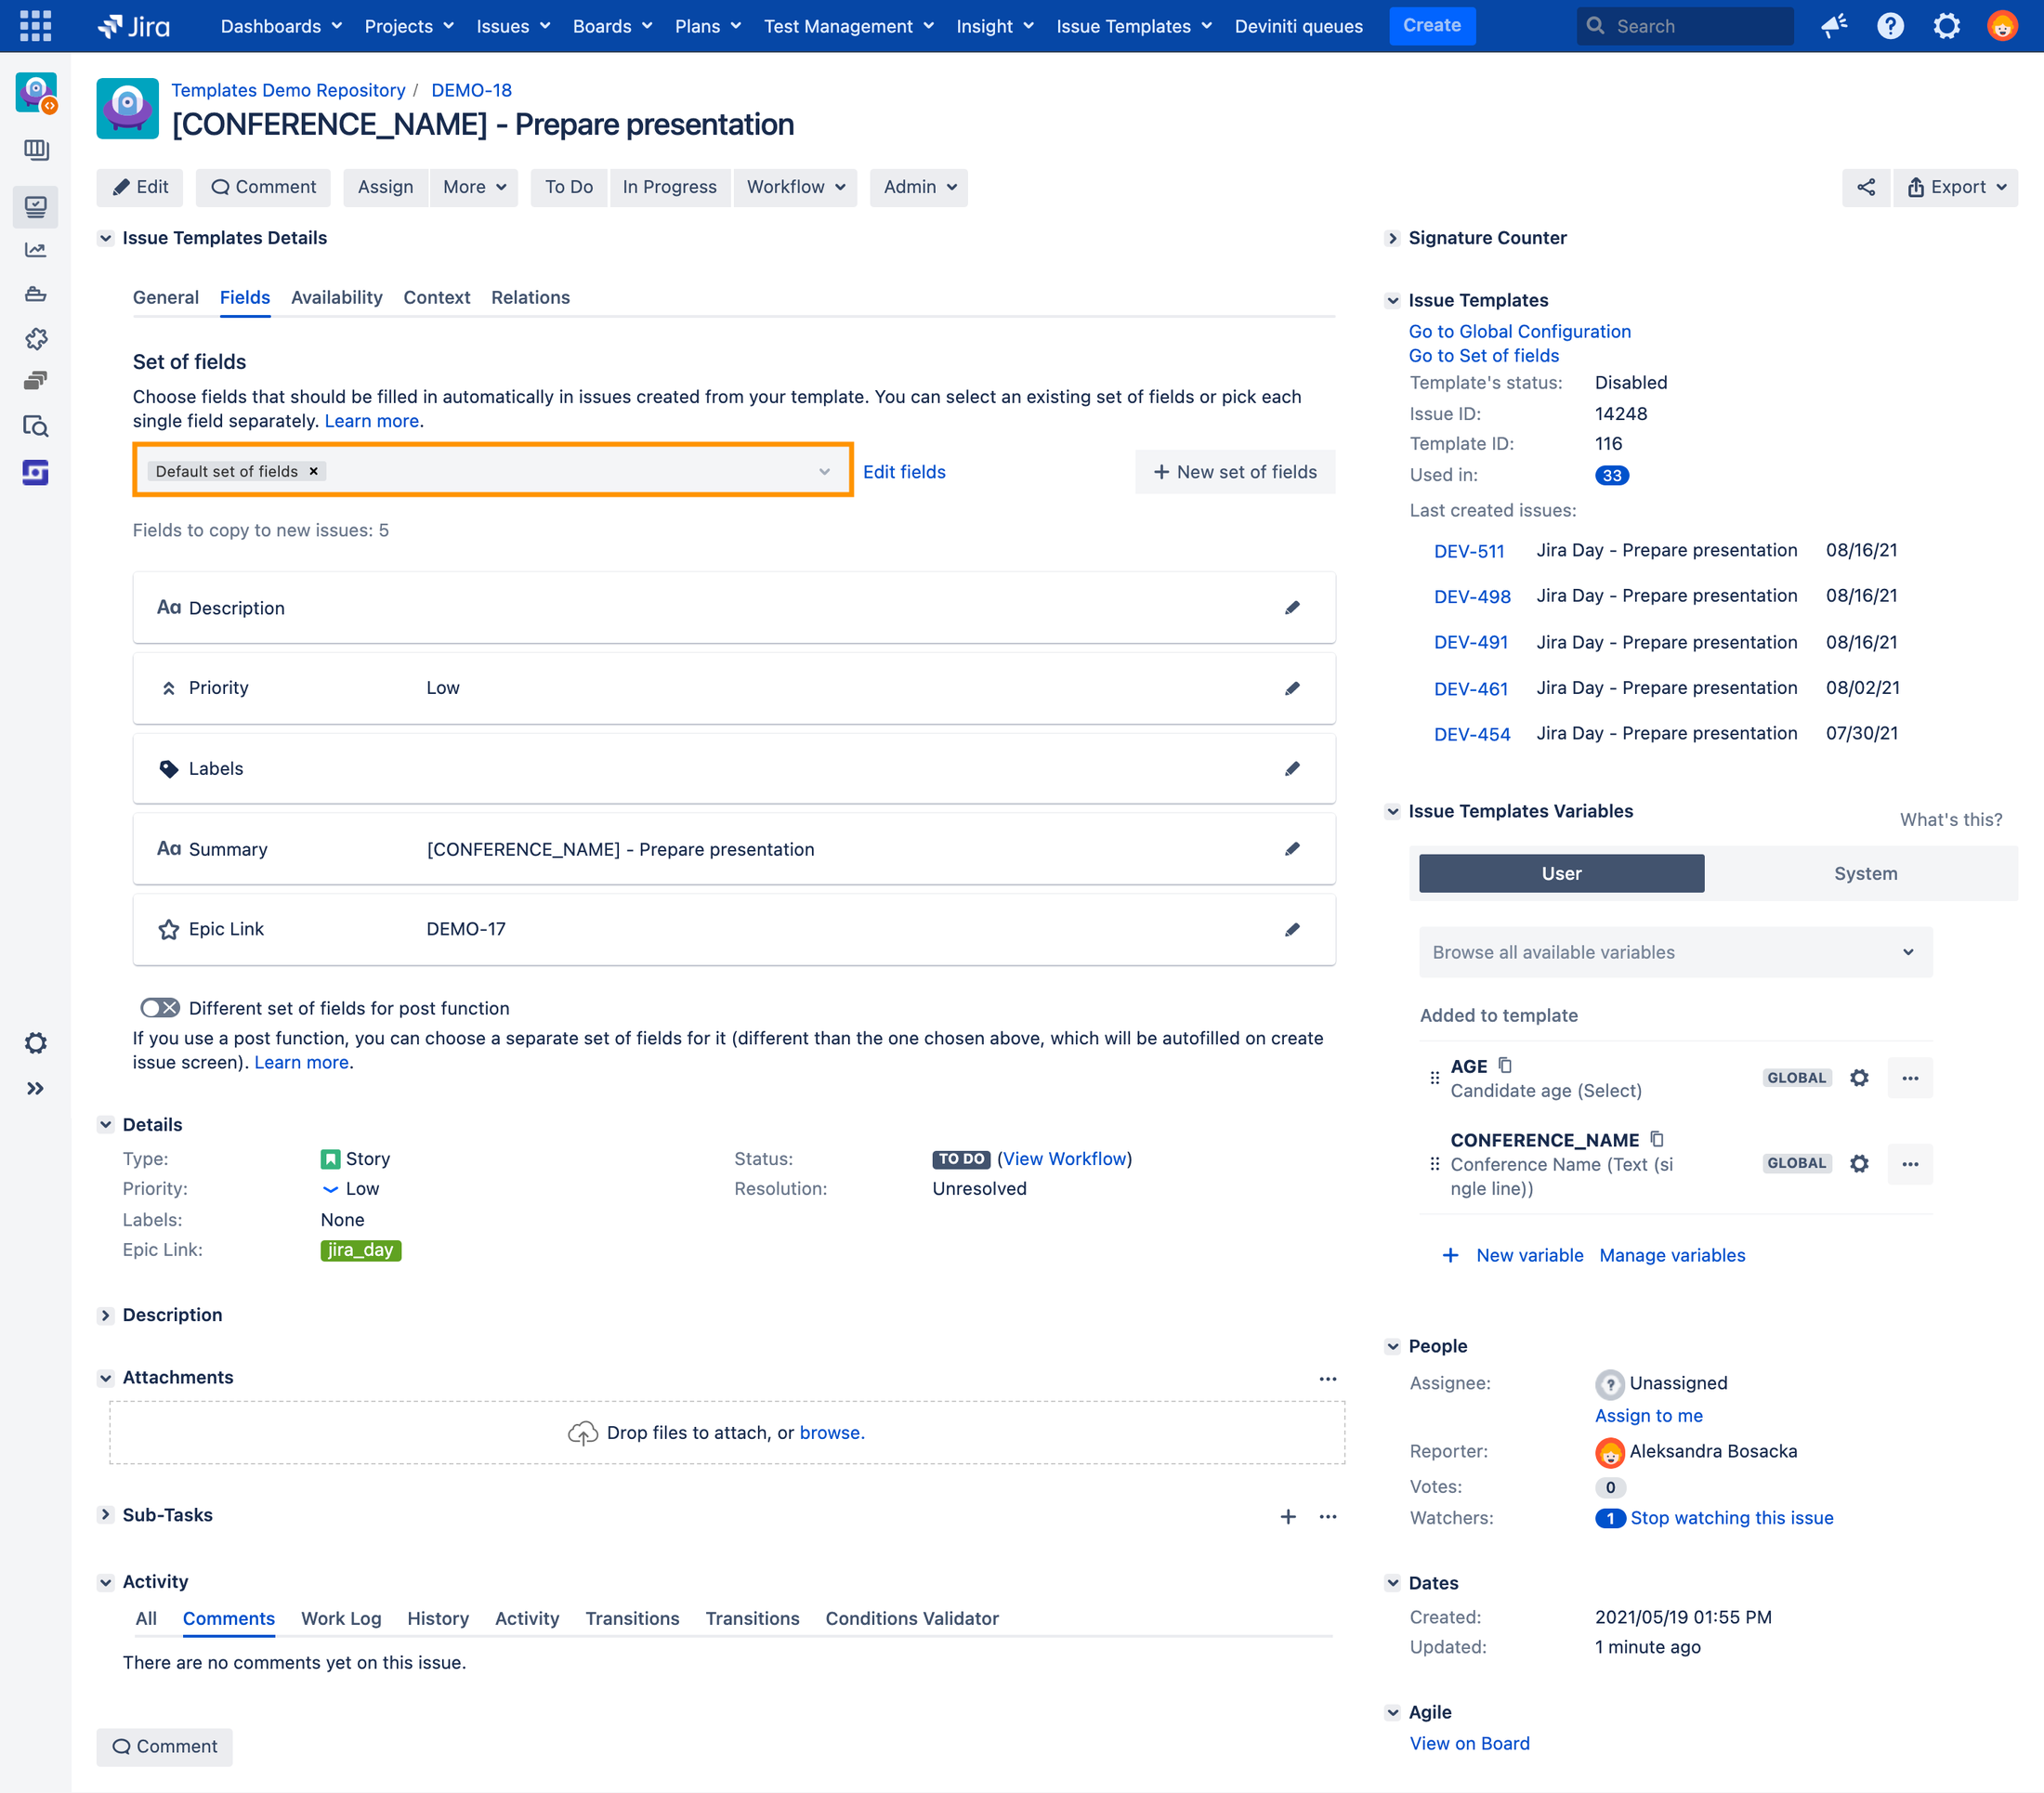
Task: Open the user profile avatar menu
Action: (x=2002, y=26)
